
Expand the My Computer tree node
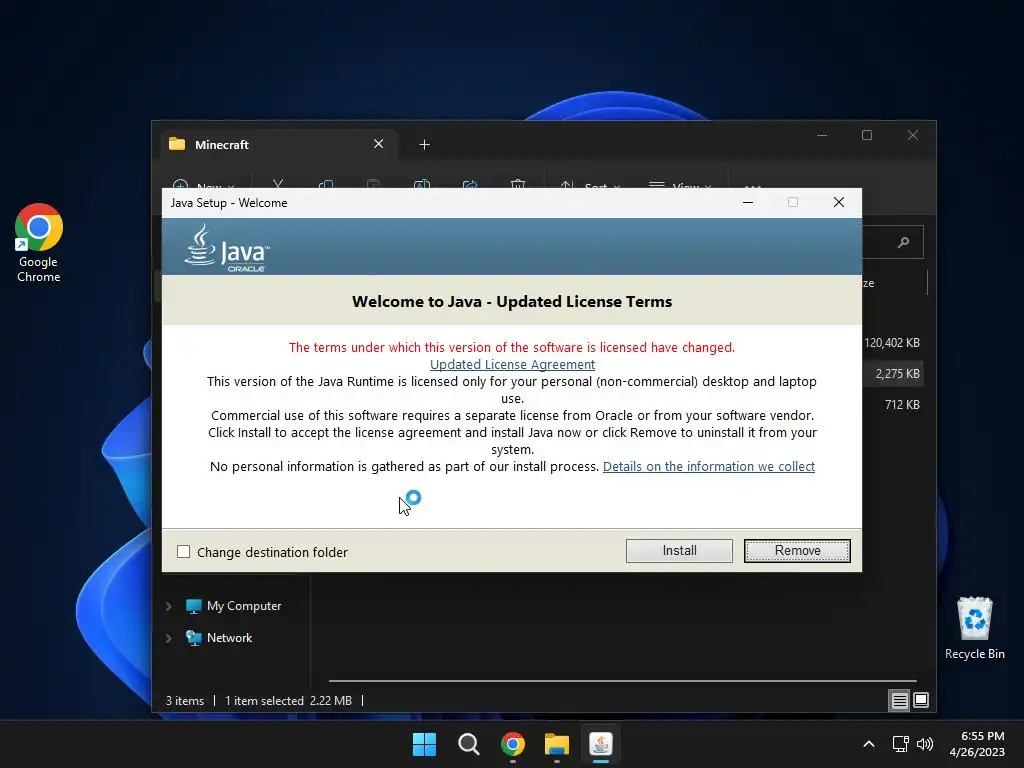[x=168, y=606]
